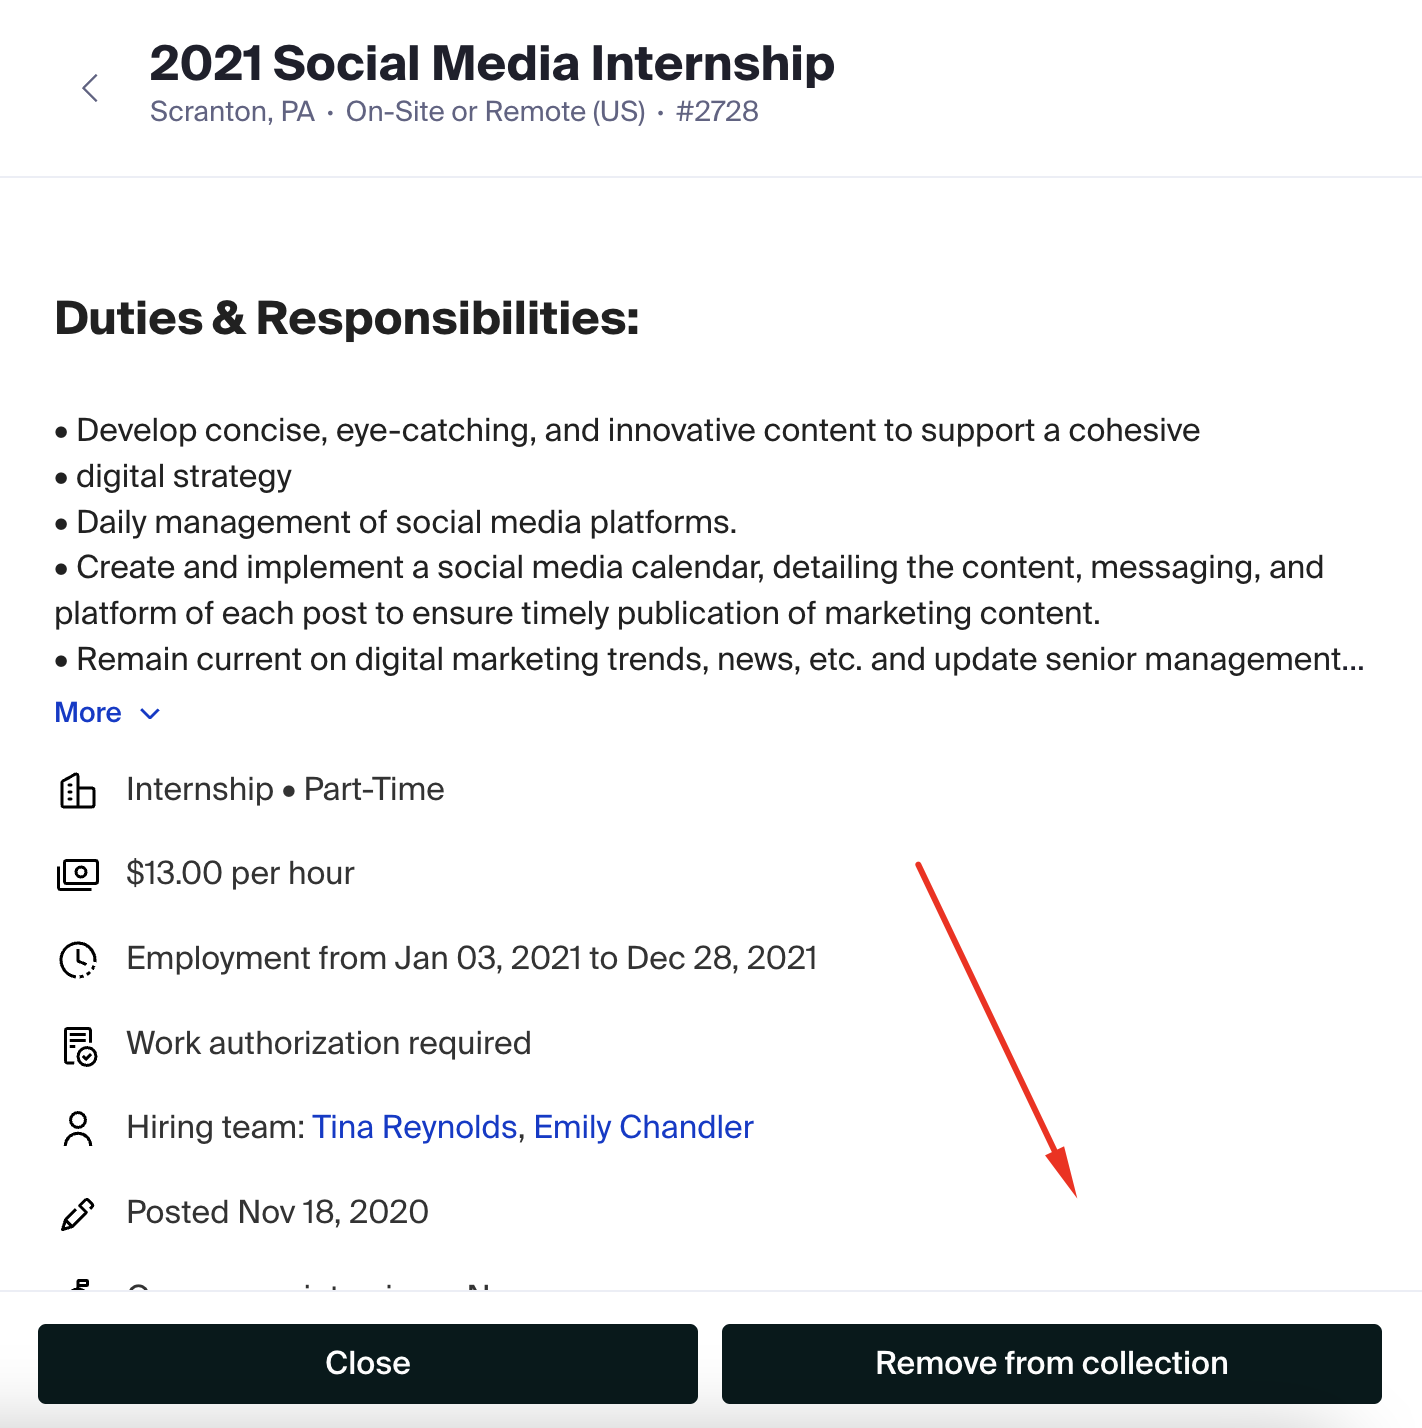This screenshot has width=1422, height=1428.
Task: Click the clock icon beside Employment dates
Action: pos(78,959)
